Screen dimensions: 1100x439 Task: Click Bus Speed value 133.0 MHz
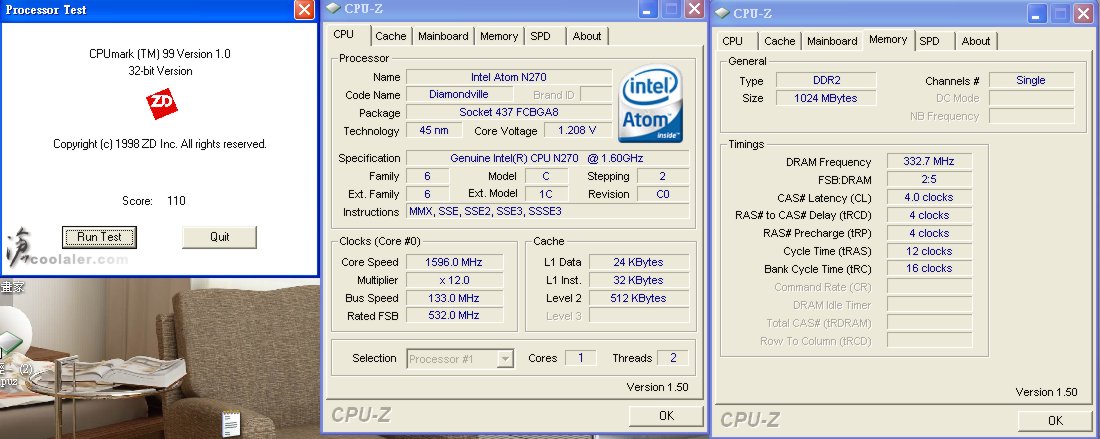click(x=453, y=298)
